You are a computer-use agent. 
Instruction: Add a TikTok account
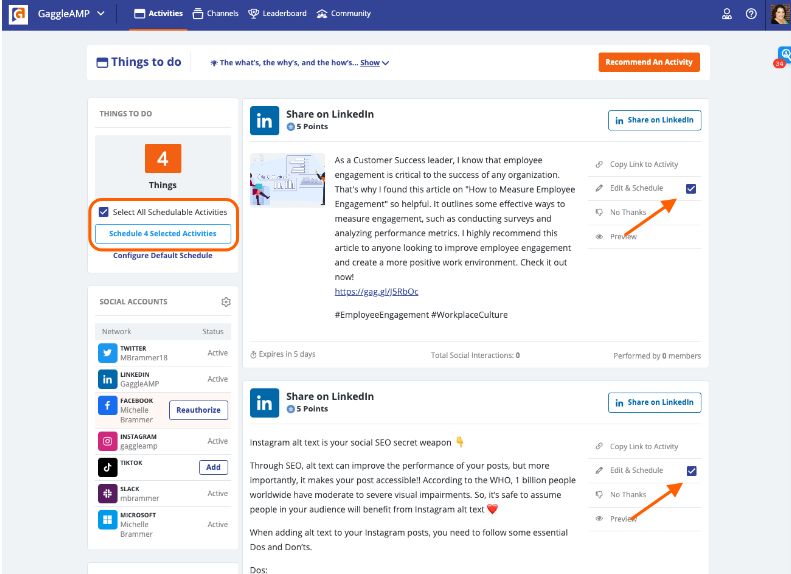(x=213, y=467)
